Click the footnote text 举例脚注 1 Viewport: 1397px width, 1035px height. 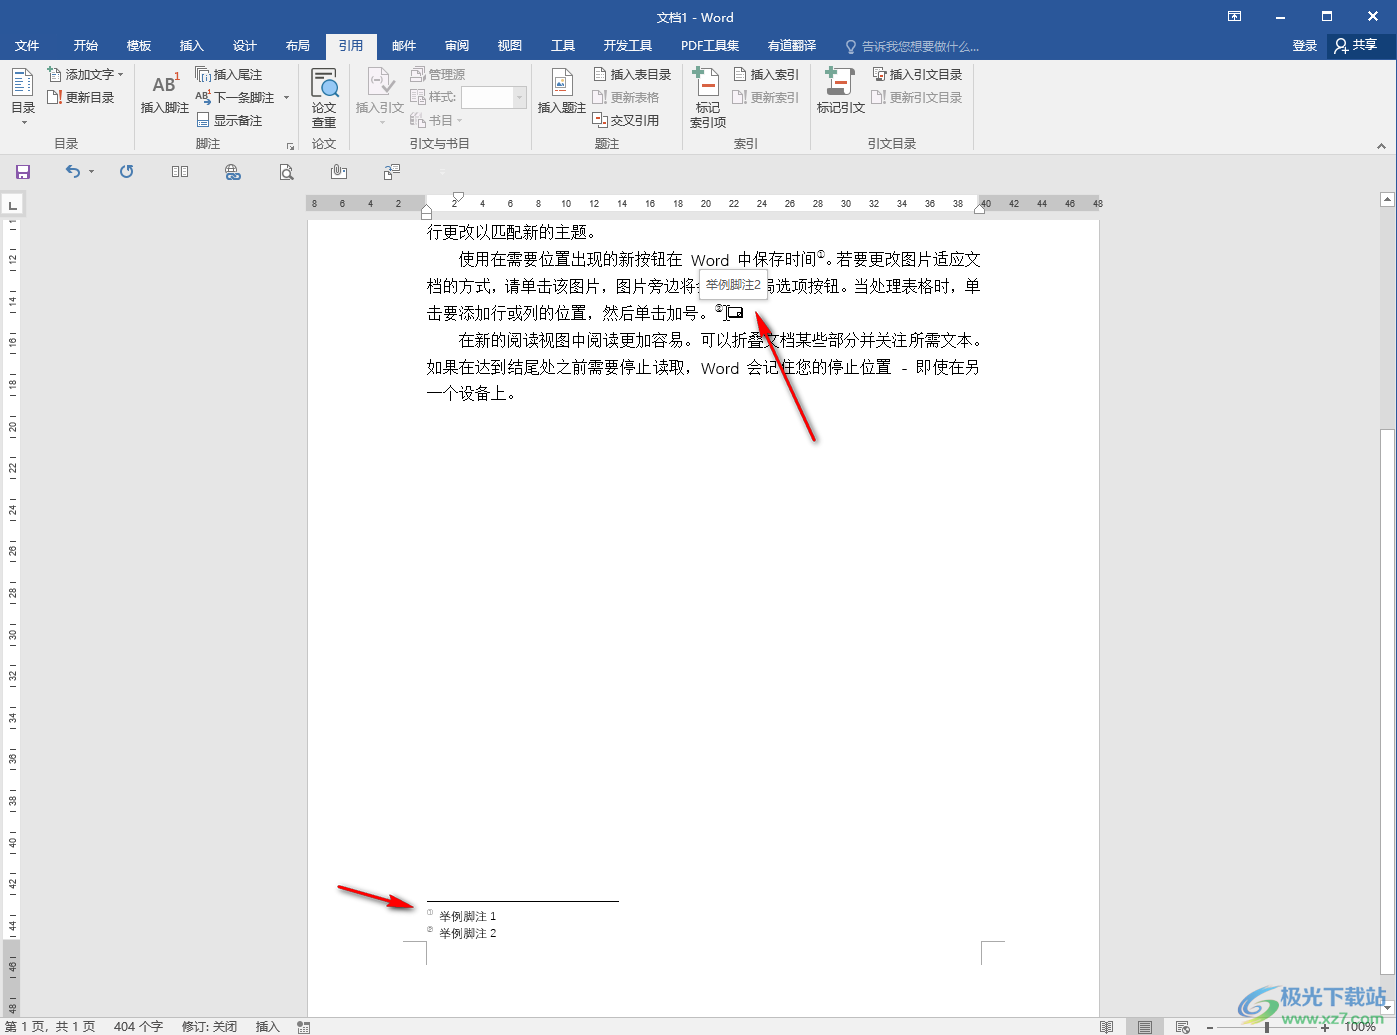pos(467,916)
